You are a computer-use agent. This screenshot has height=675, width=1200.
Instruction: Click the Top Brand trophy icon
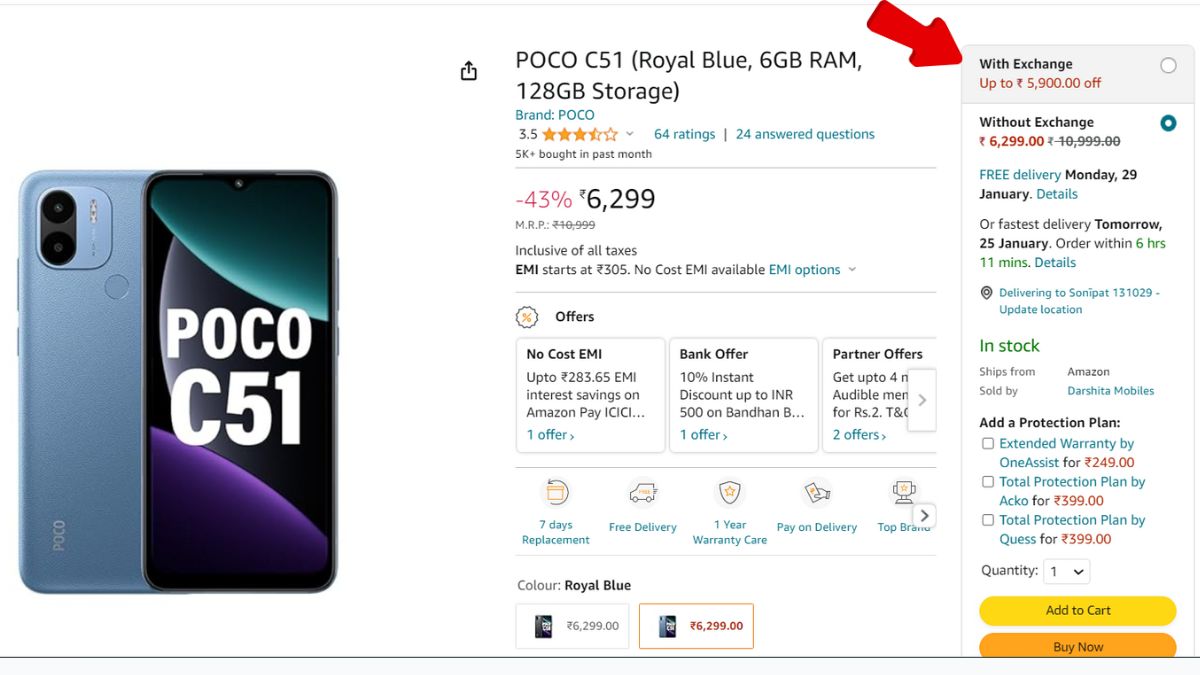tap(904, 493)
